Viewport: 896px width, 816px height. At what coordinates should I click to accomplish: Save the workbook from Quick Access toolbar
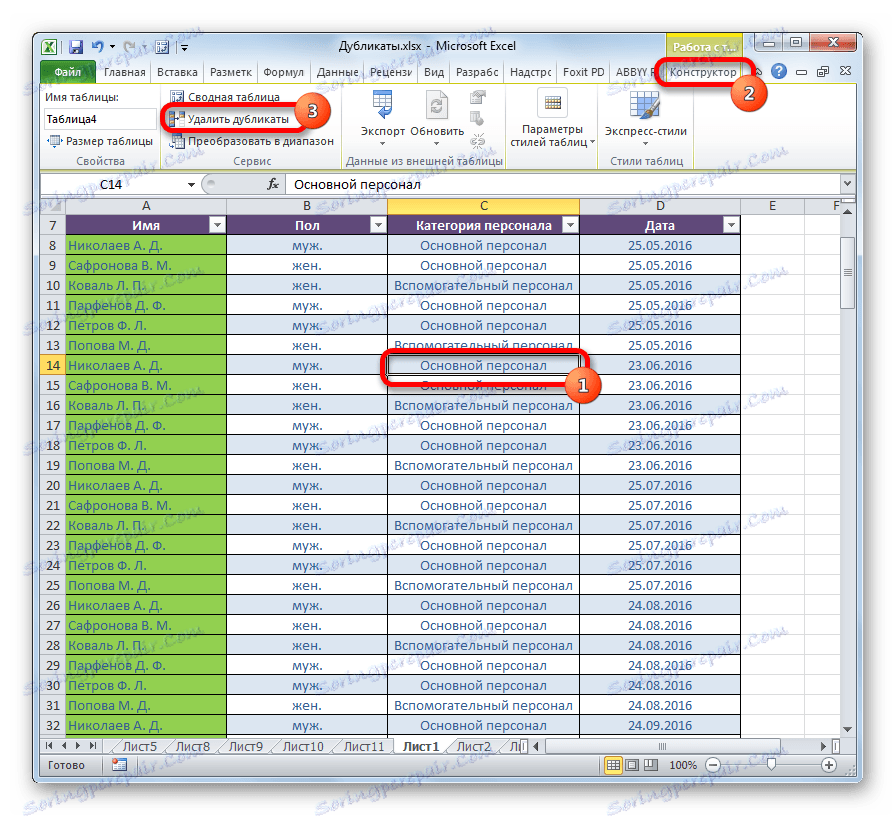click(75, 45)
